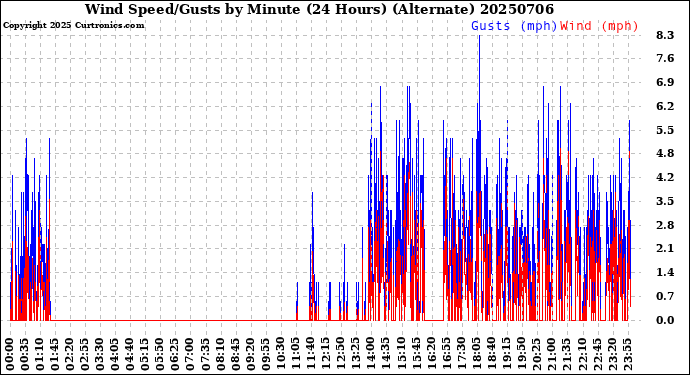Click the 07:35 time label
Image resolution: width=690 pixels, height=375 pixels.
click(206, 354)
